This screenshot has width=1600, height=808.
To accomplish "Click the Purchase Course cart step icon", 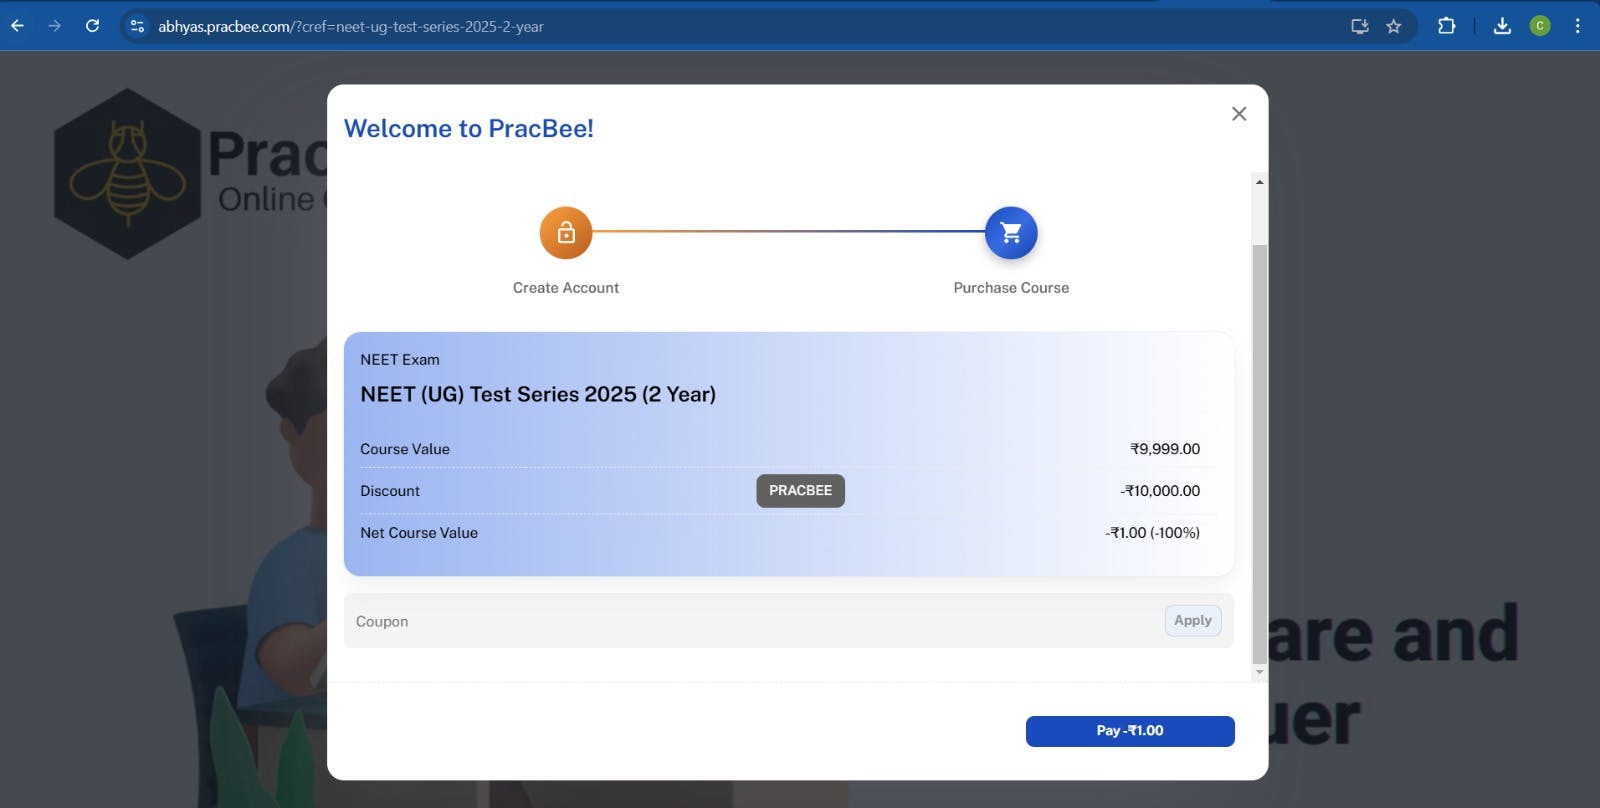I will [x=1011, y=233].
